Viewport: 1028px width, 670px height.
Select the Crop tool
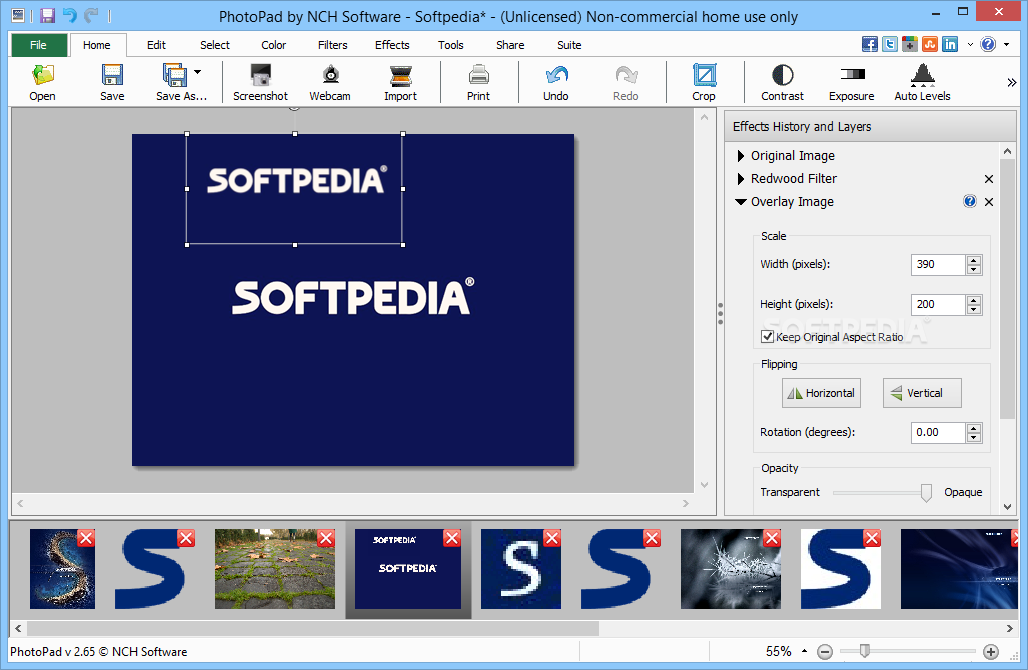[704, 82]
